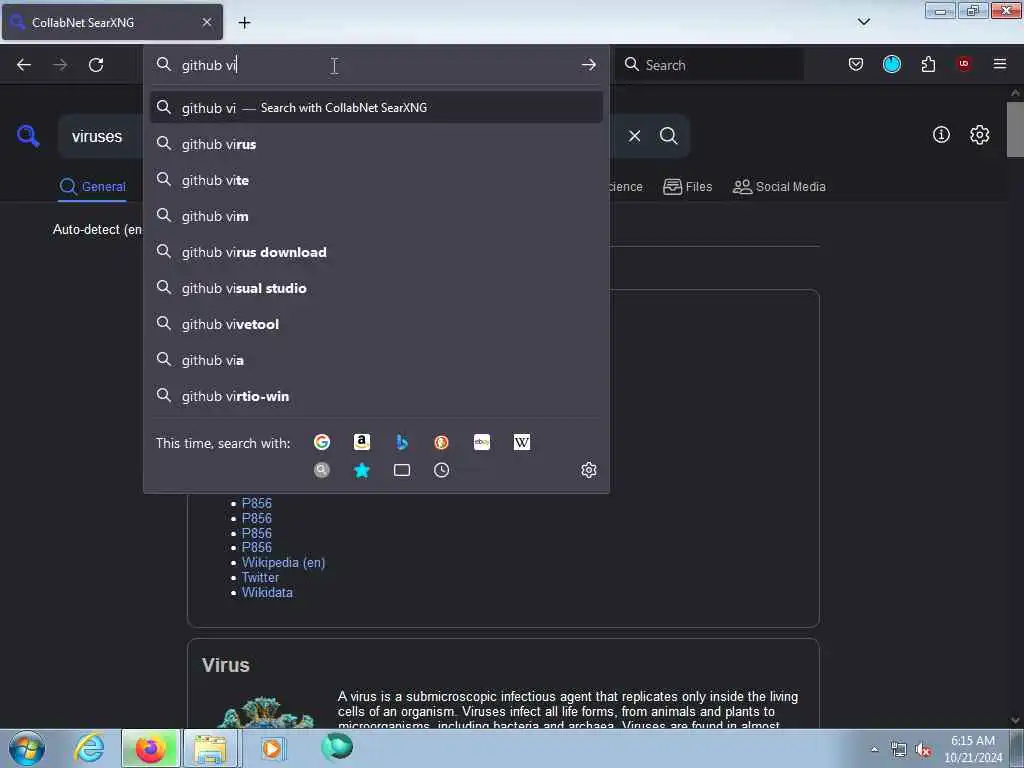Launch Internet Explorer from the taskbar
The height and width of the screenshot is (768, 1024).
(89, 748)
